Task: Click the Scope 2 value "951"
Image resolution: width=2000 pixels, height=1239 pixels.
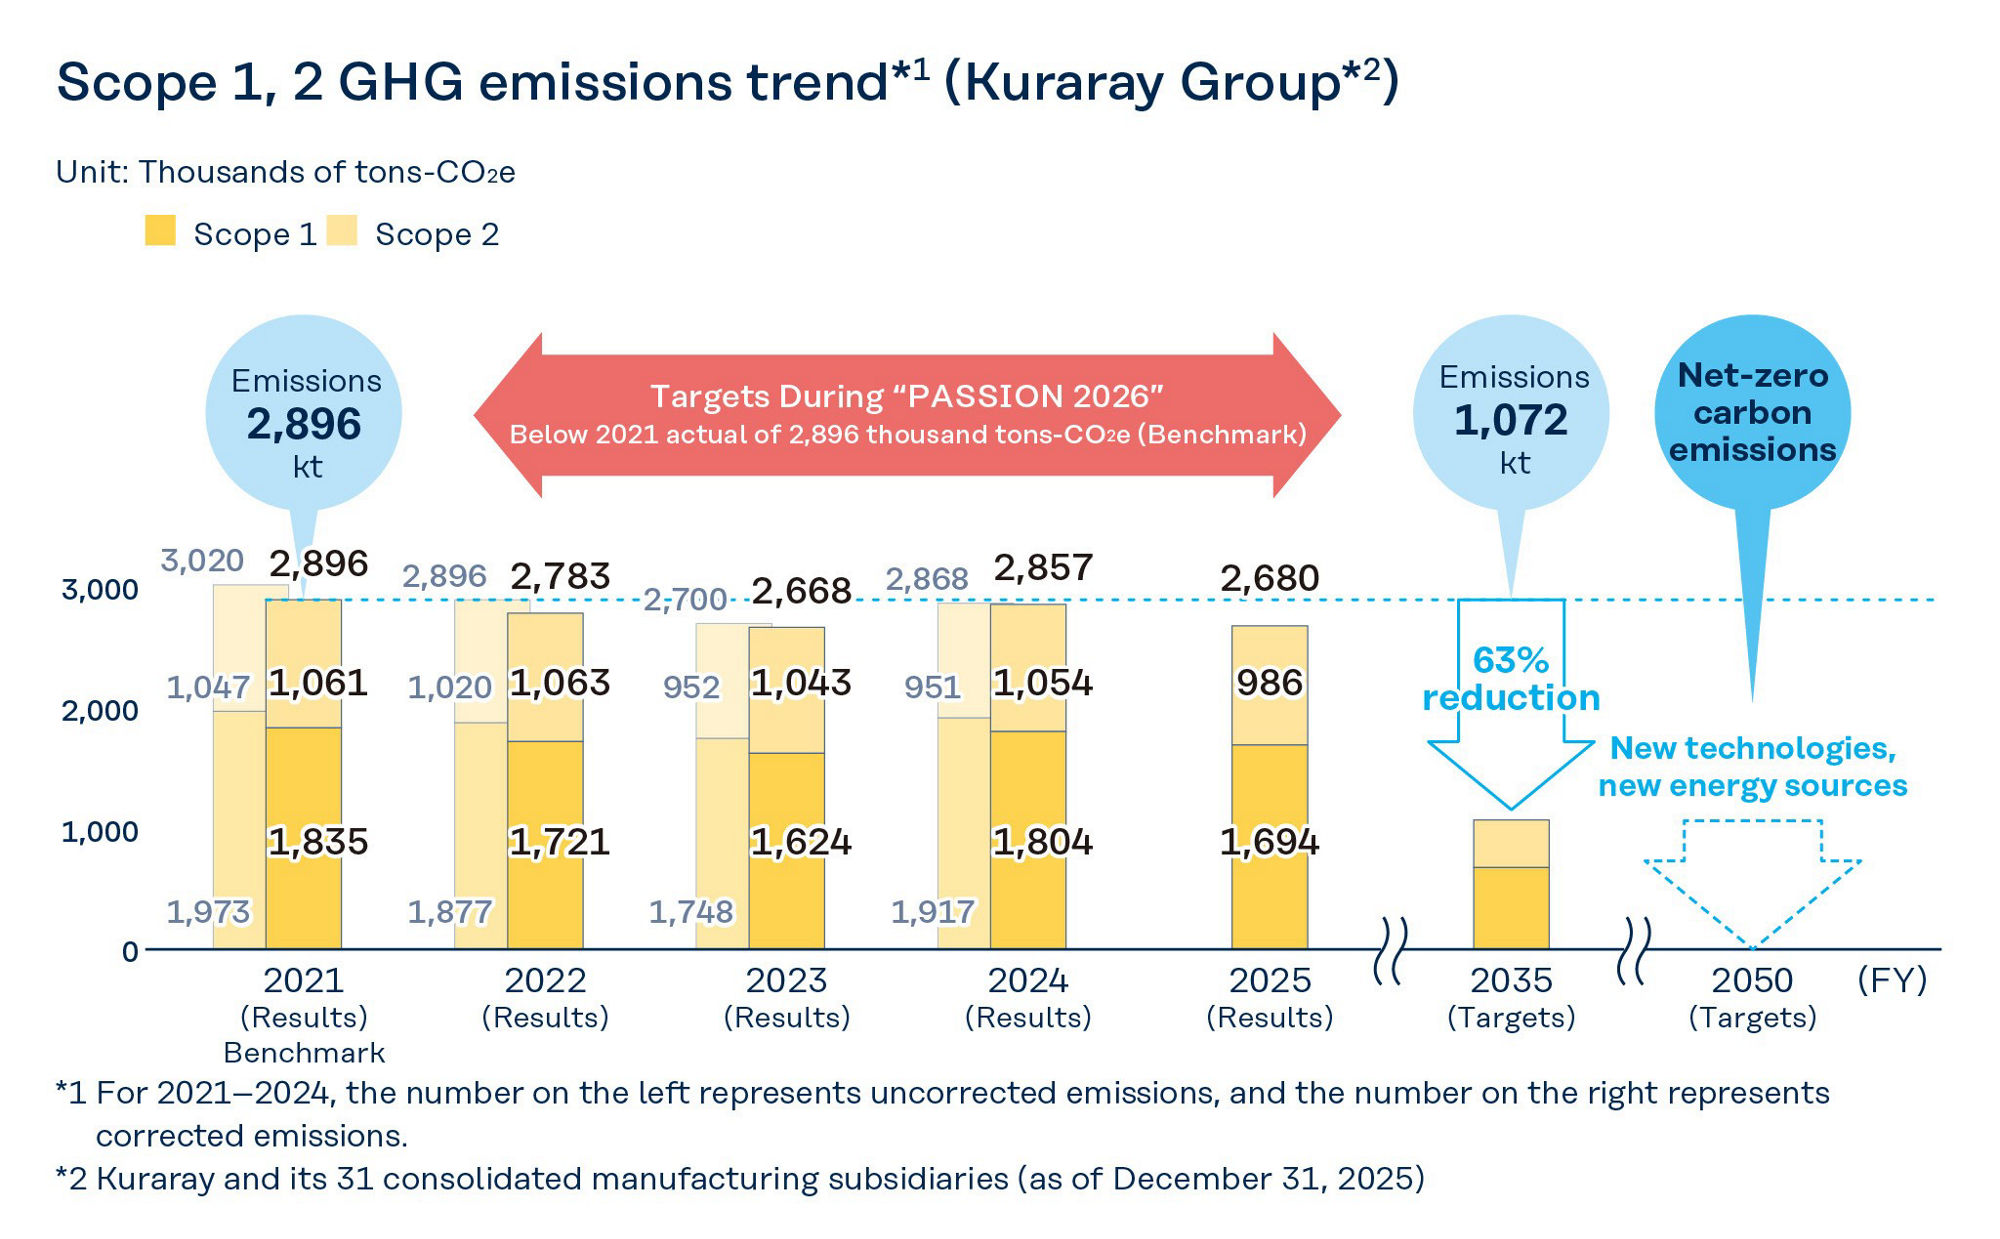Action: (x=933, y=687)
